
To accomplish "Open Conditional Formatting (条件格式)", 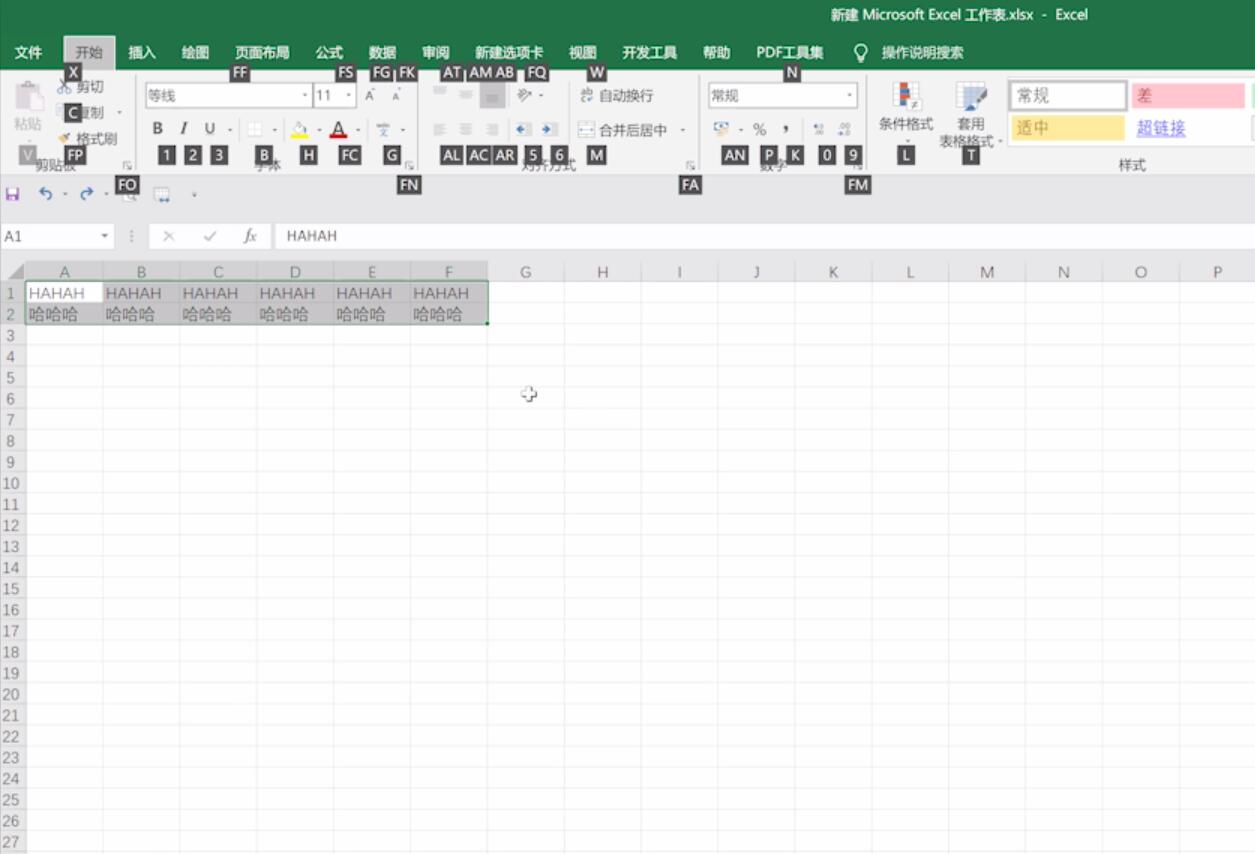I will tap(906, 112).
